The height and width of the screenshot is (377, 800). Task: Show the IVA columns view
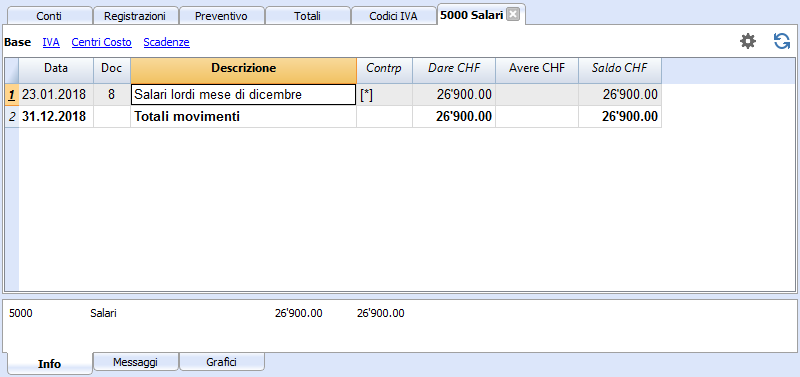point(51,42)
